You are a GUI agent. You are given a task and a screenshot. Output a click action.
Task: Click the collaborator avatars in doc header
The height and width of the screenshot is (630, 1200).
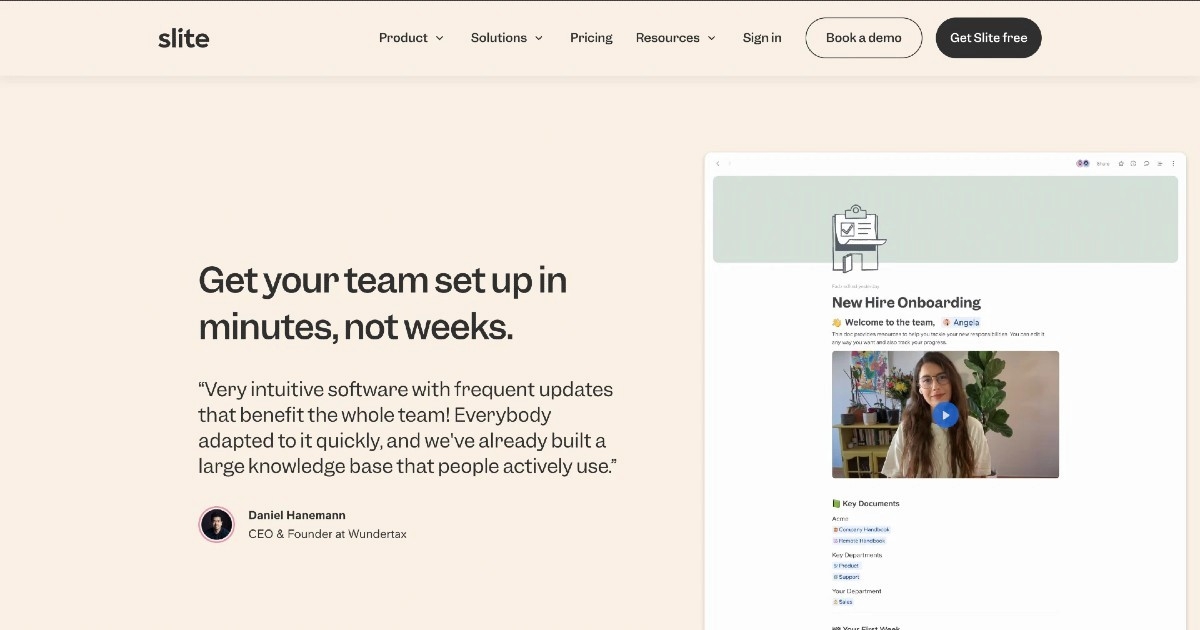pos(1082,164)
